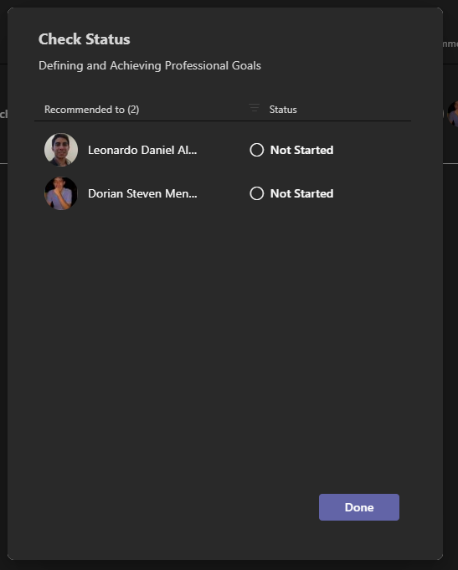Click the divider line under the column headers

pos(222,120)
